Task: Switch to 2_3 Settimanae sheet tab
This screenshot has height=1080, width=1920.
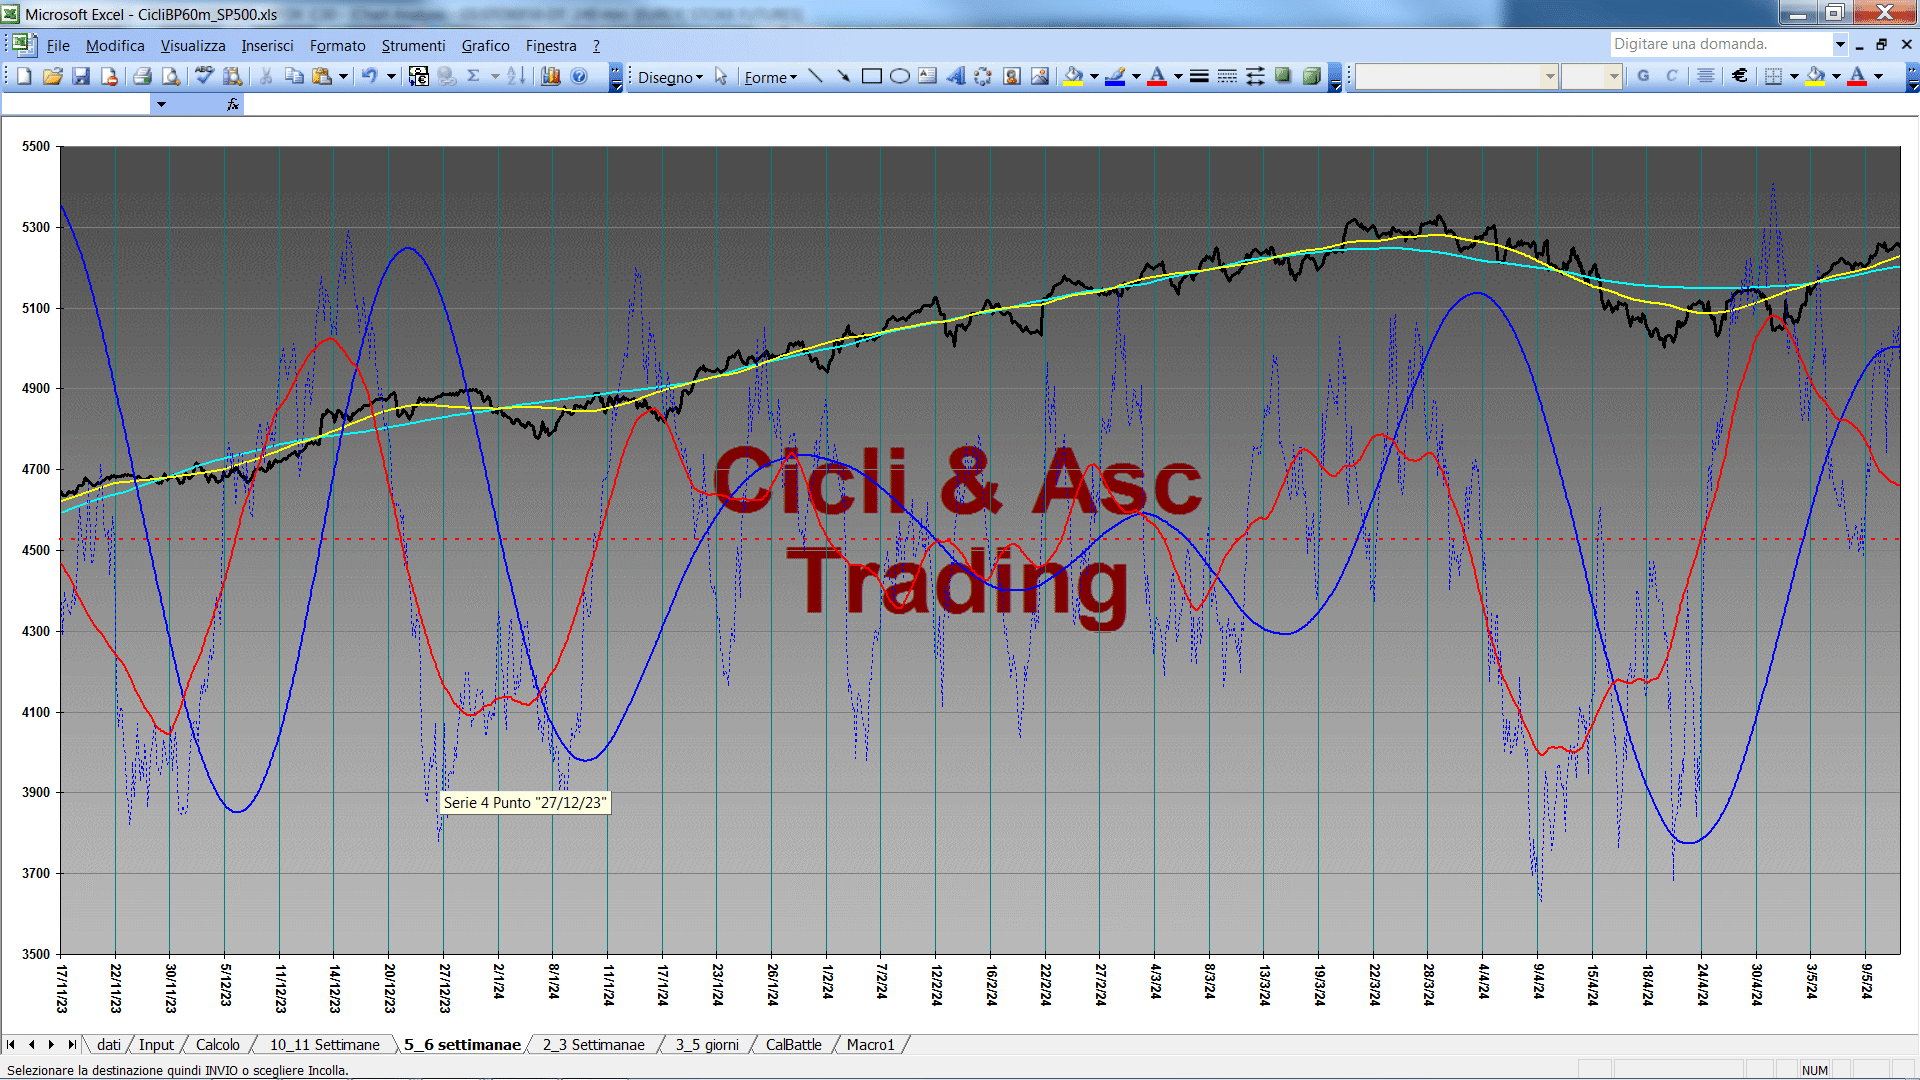Action: [593, 1044]
